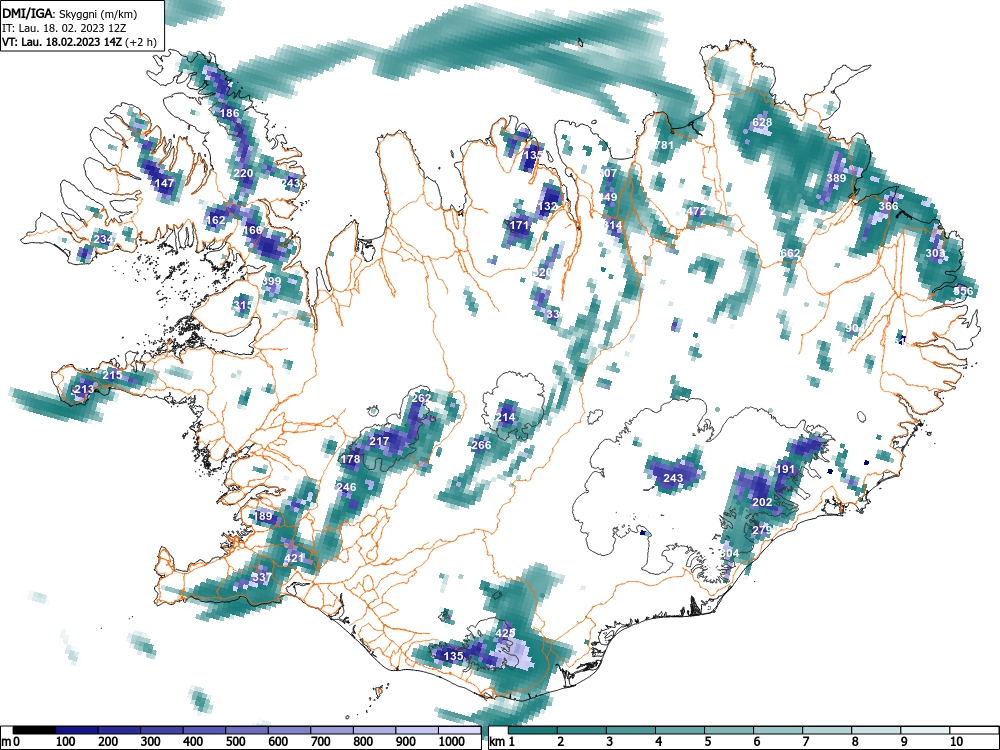
Task: Click the visibility value 246
Action: click(346, 487)
